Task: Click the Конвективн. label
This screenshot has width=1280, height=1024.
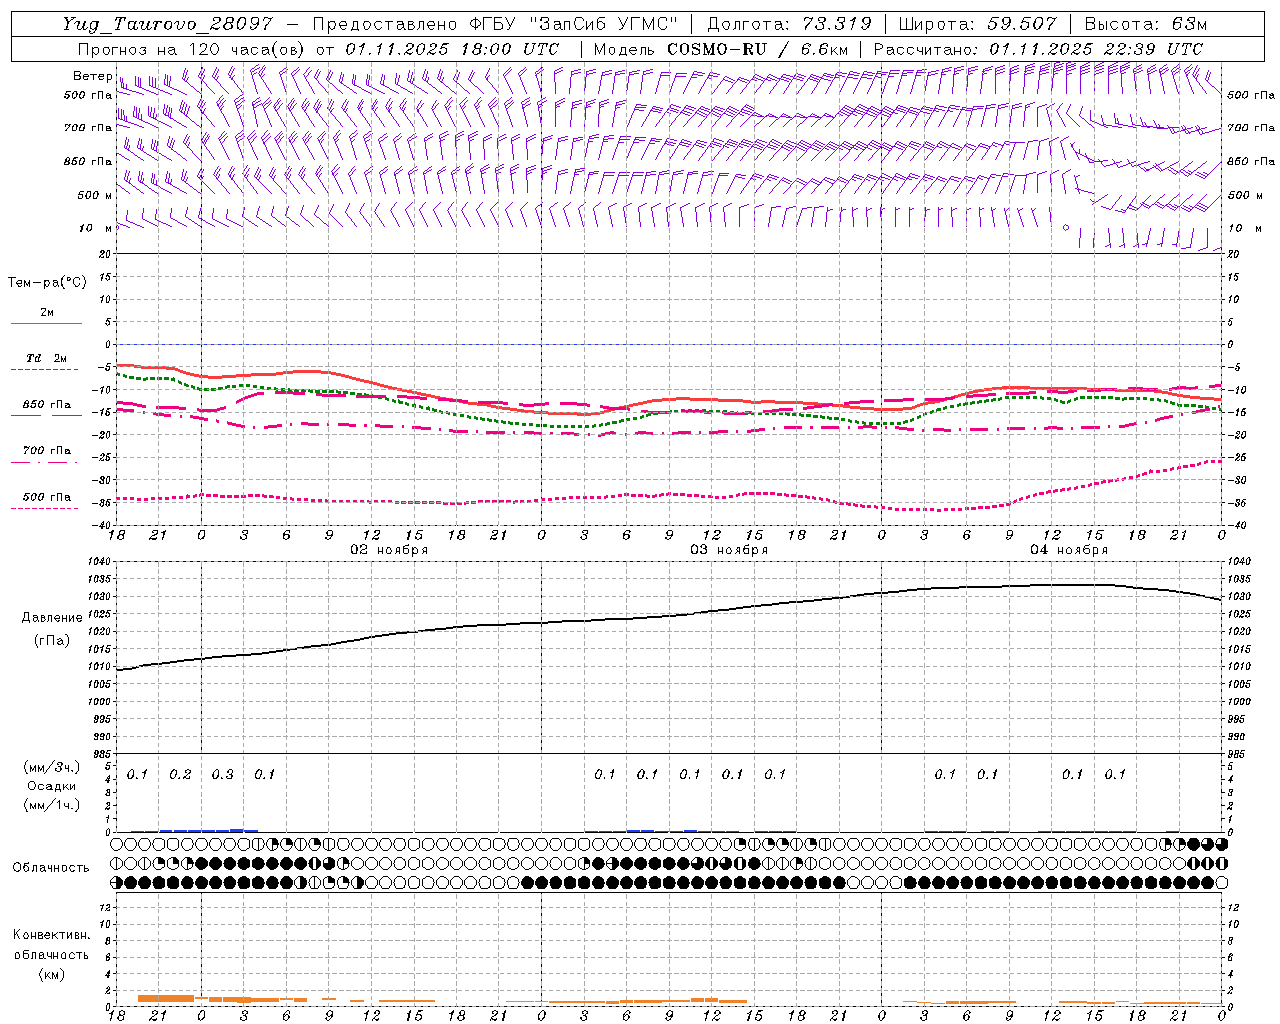Action: coord(51,935)
